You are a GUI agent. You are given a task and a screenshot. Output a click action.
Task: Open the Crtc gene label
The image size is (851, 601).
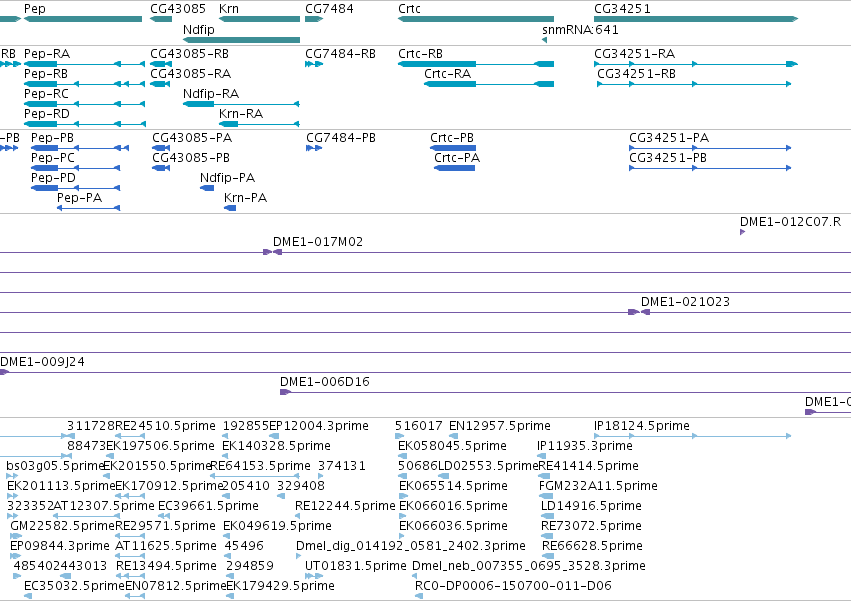pos(409,9)
